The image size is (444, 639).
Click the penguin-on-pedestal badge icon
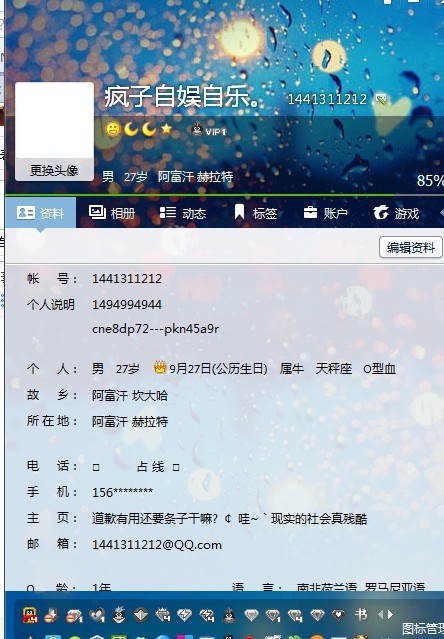click(x=119, y=614)
